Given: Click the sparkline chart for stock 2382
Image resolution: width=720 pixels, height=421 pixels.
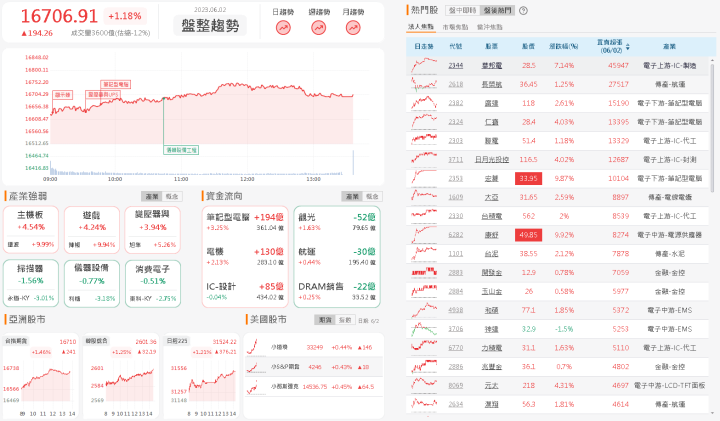Looking at the screenshot, I should click(x=424, y=103).
